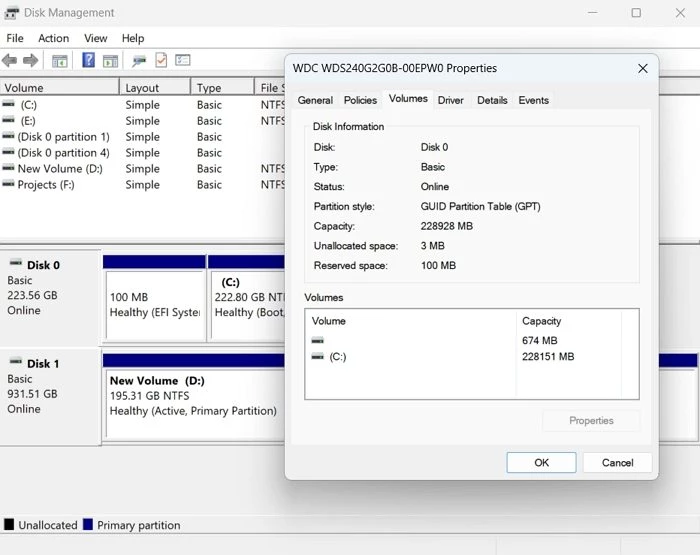Select Projects (F:) in volume list
The width and height of the screenshot is (700, 555).
click(x=46, y=185)
